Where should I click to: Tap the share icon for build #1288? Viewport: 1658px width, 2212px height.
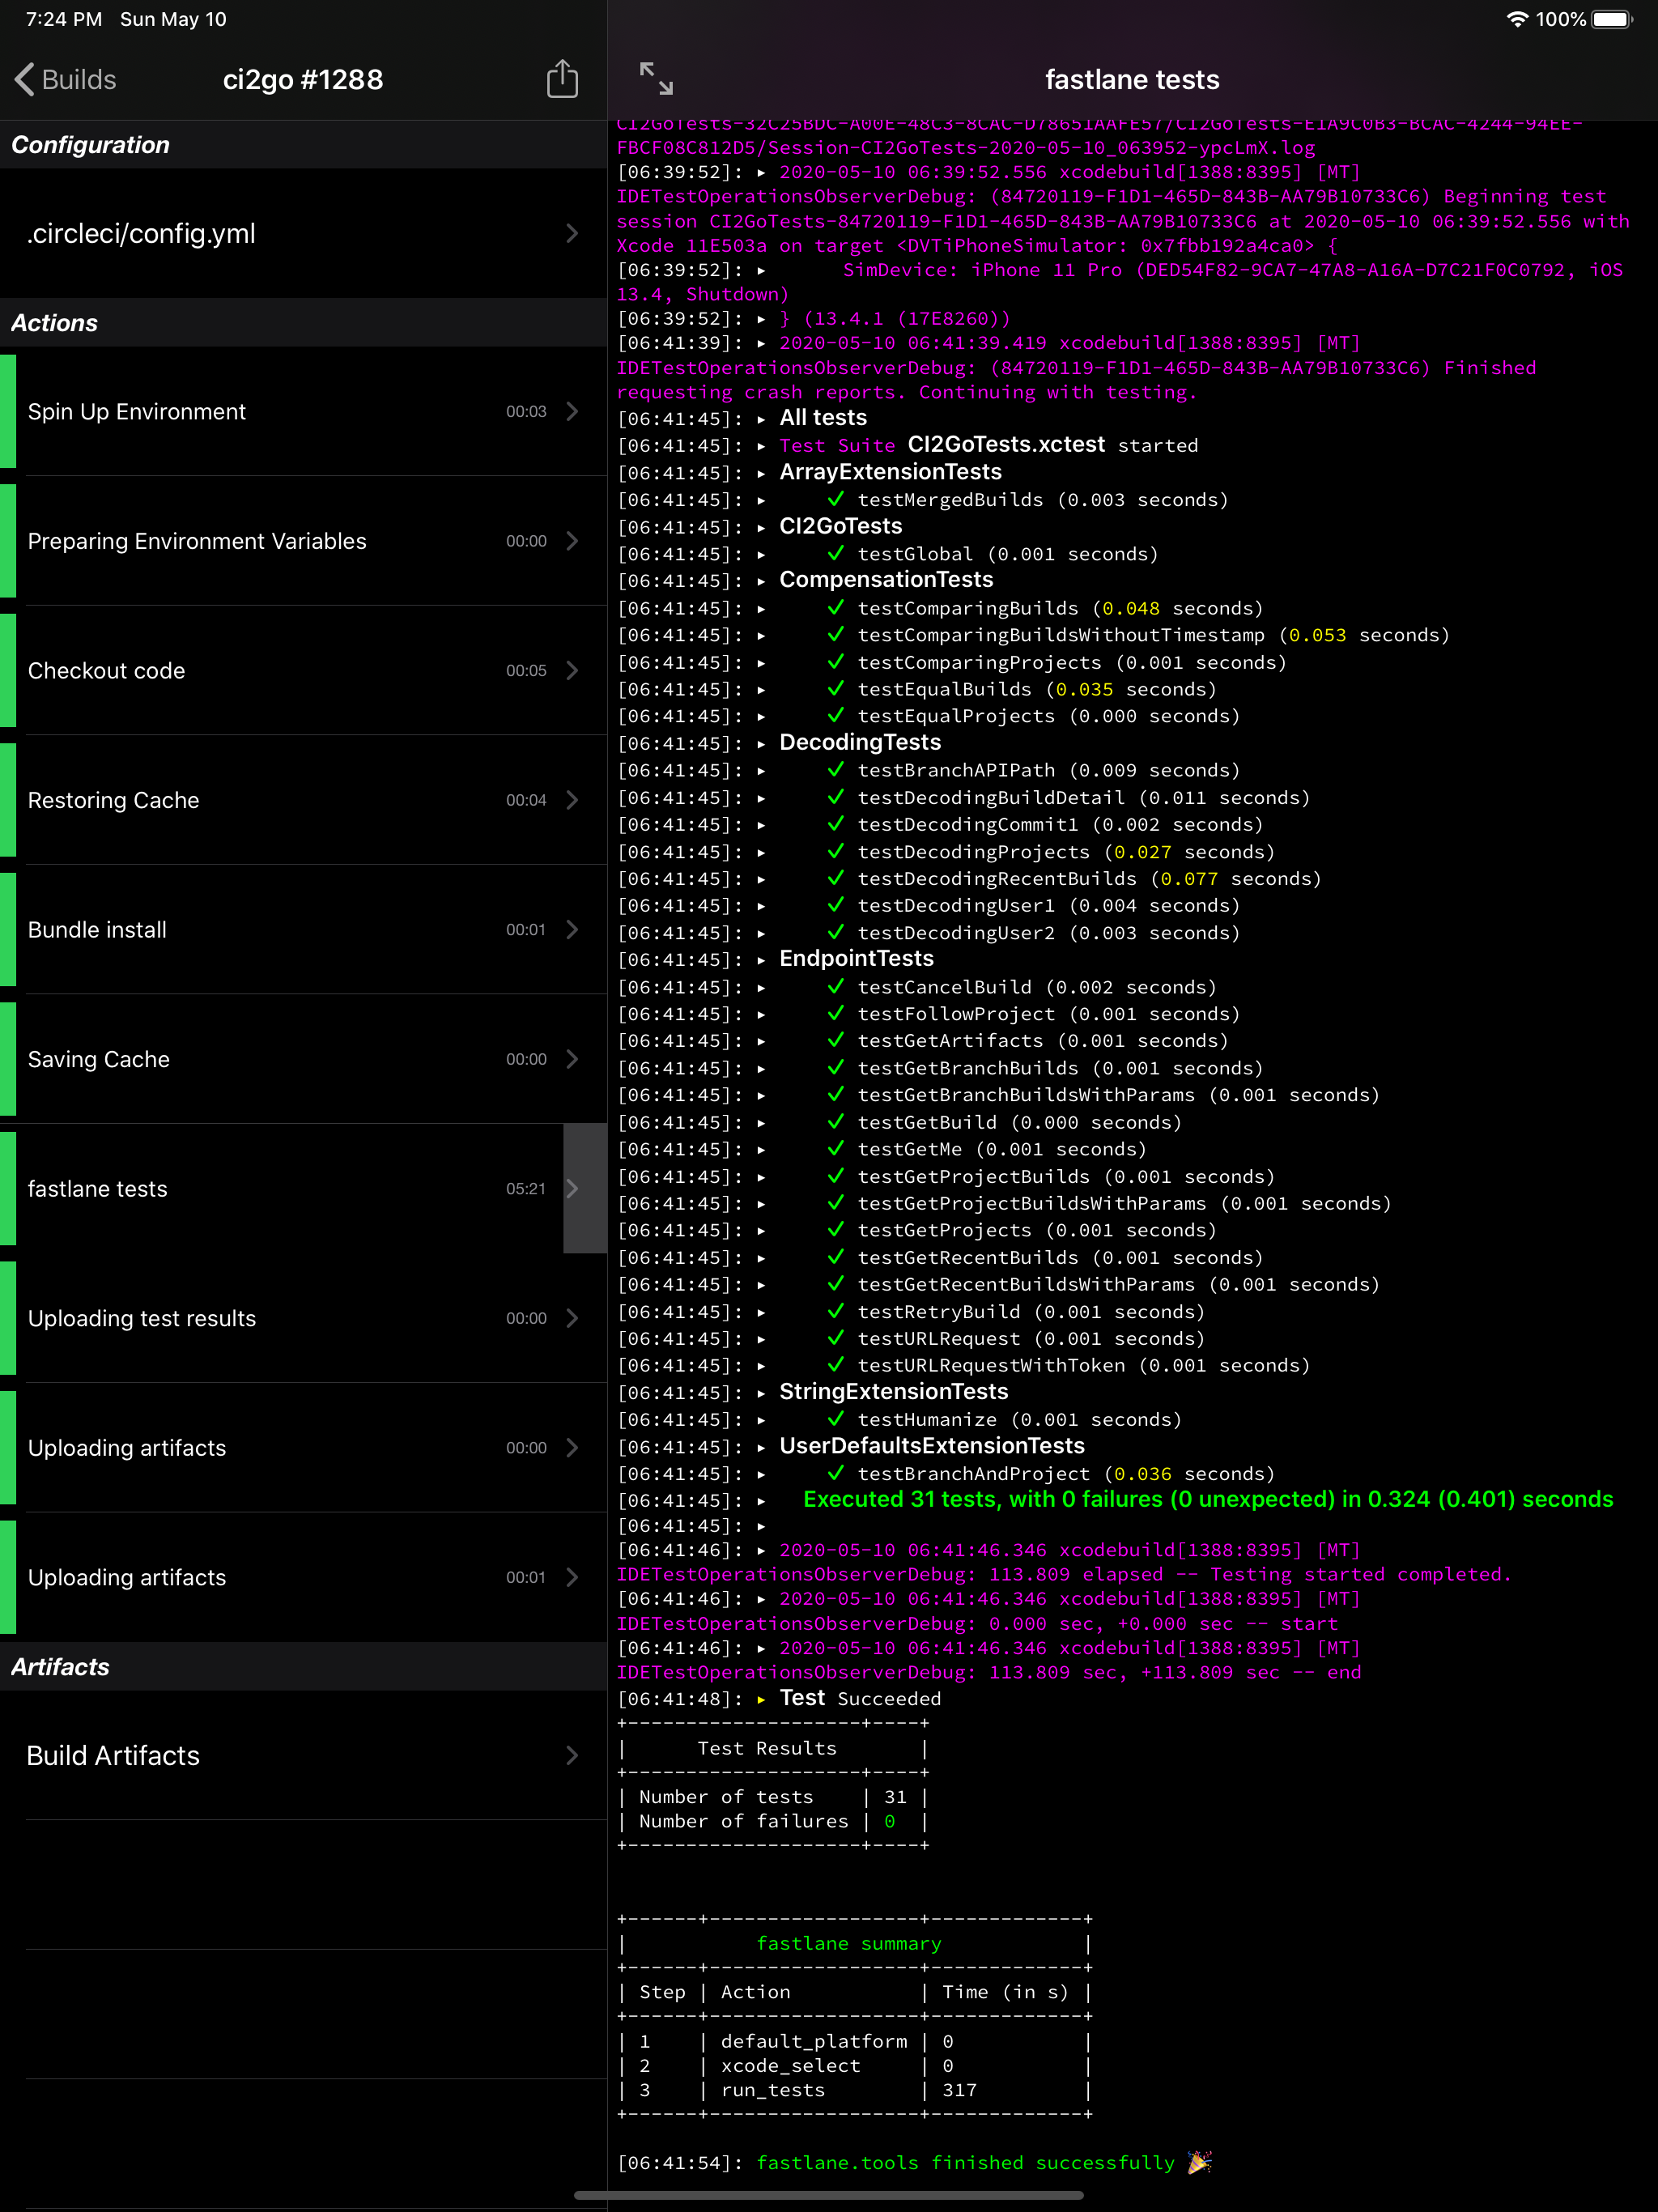pos(562,79)
